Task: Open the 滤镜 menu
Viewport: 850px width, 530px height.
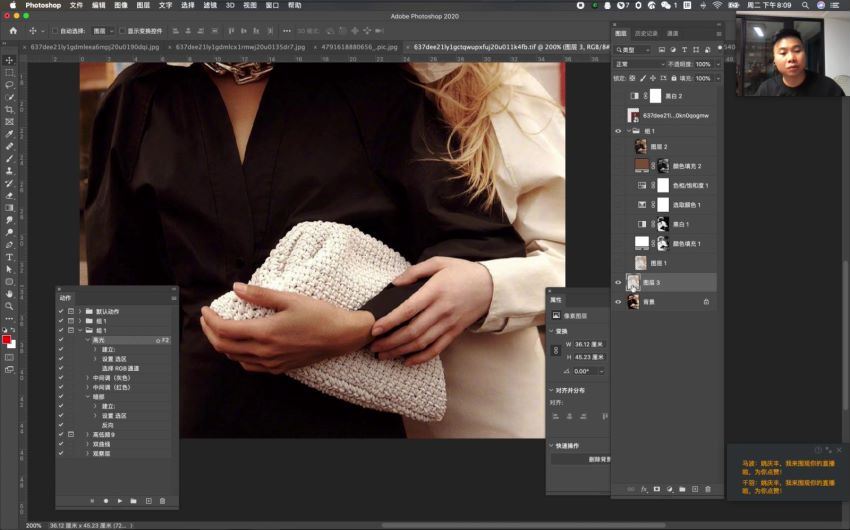Action: (210, 5)
